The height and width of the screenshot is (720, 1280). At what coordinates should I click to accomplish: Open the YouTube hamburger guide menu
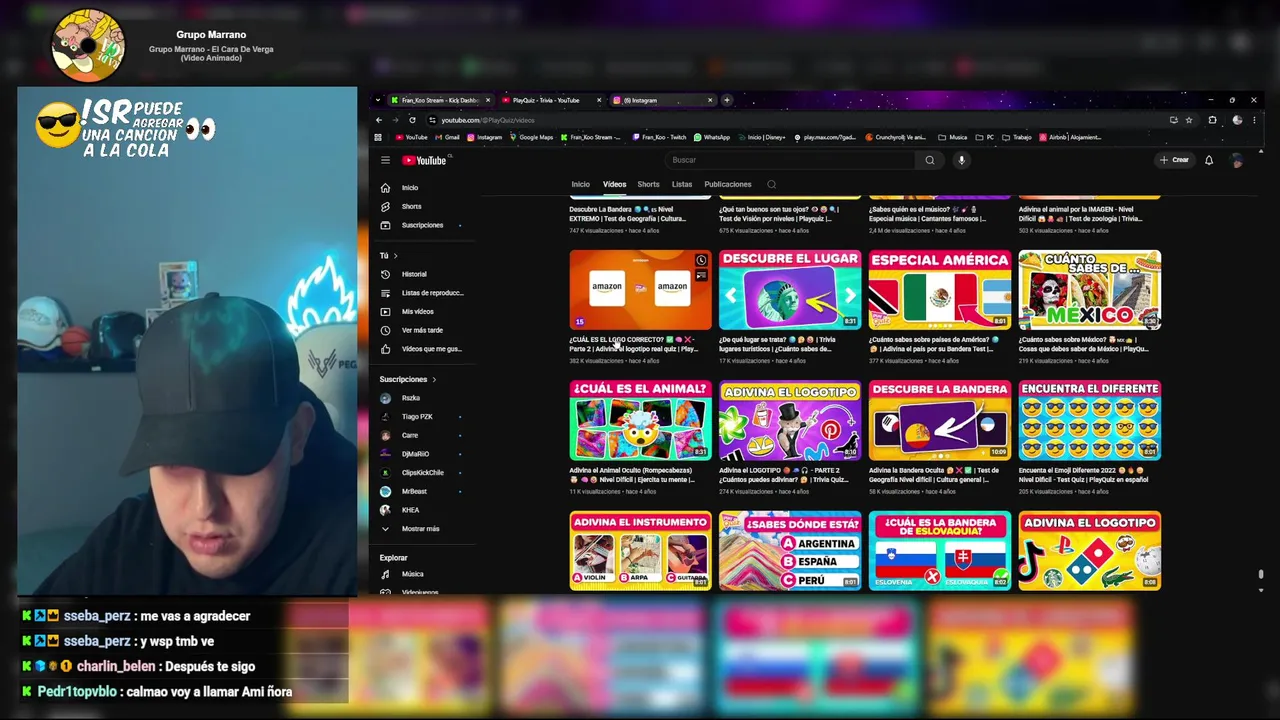pos(385,160)
